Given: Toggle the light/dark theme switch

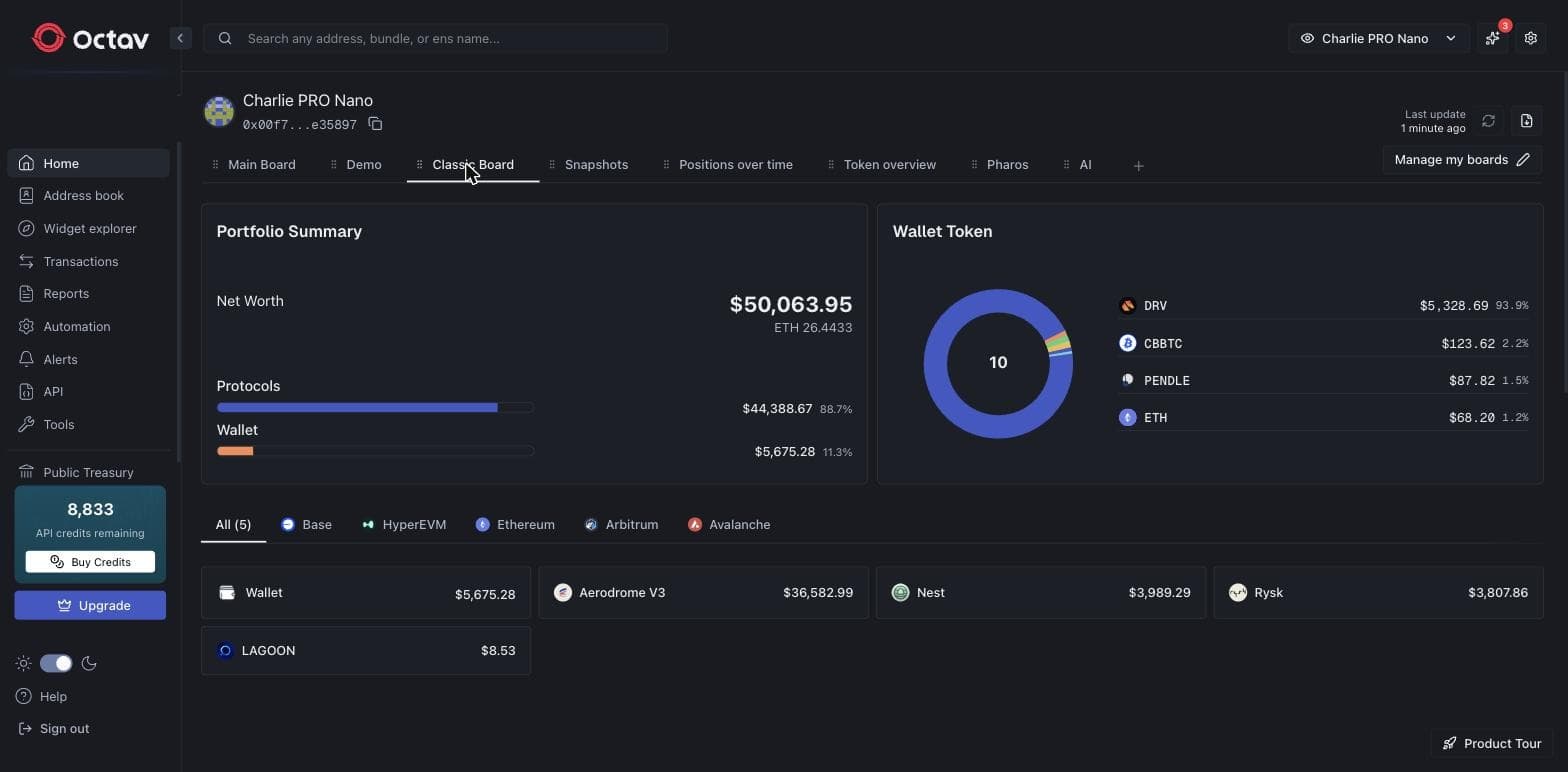Looking at the screenshot, I should tap(56, 663).
